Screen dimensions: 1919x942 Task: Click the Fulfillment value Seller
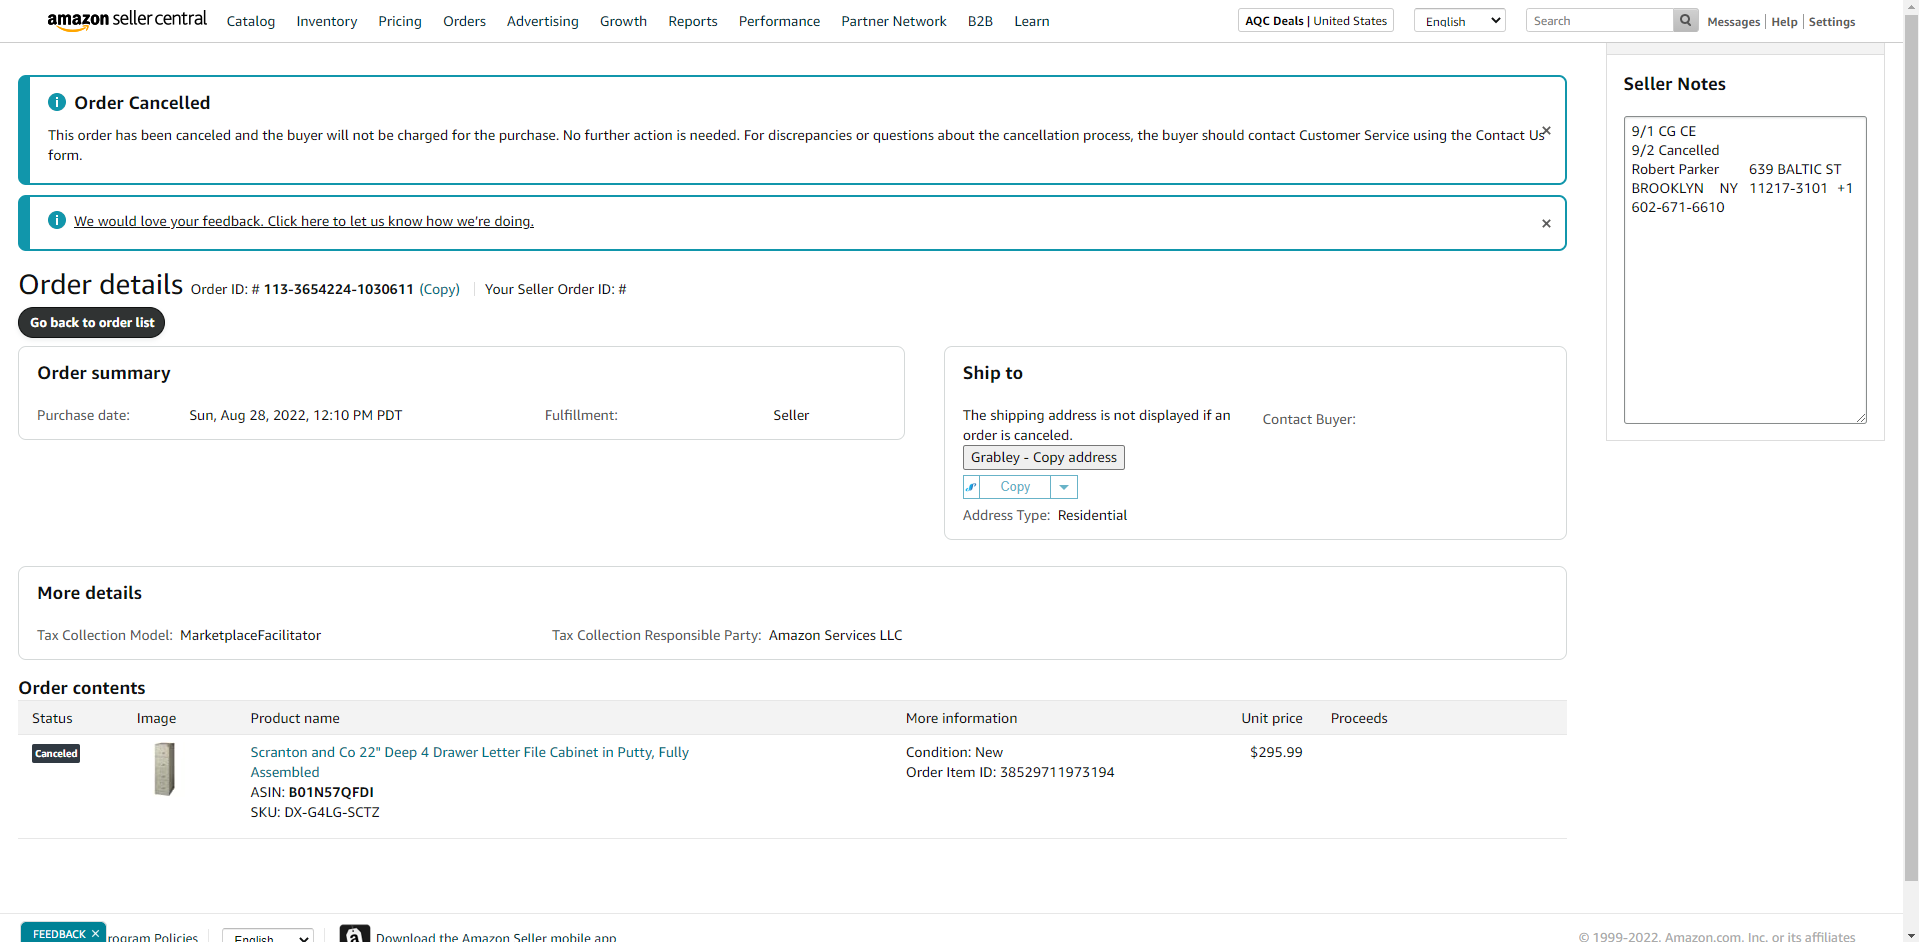click(x=791, y=415)
